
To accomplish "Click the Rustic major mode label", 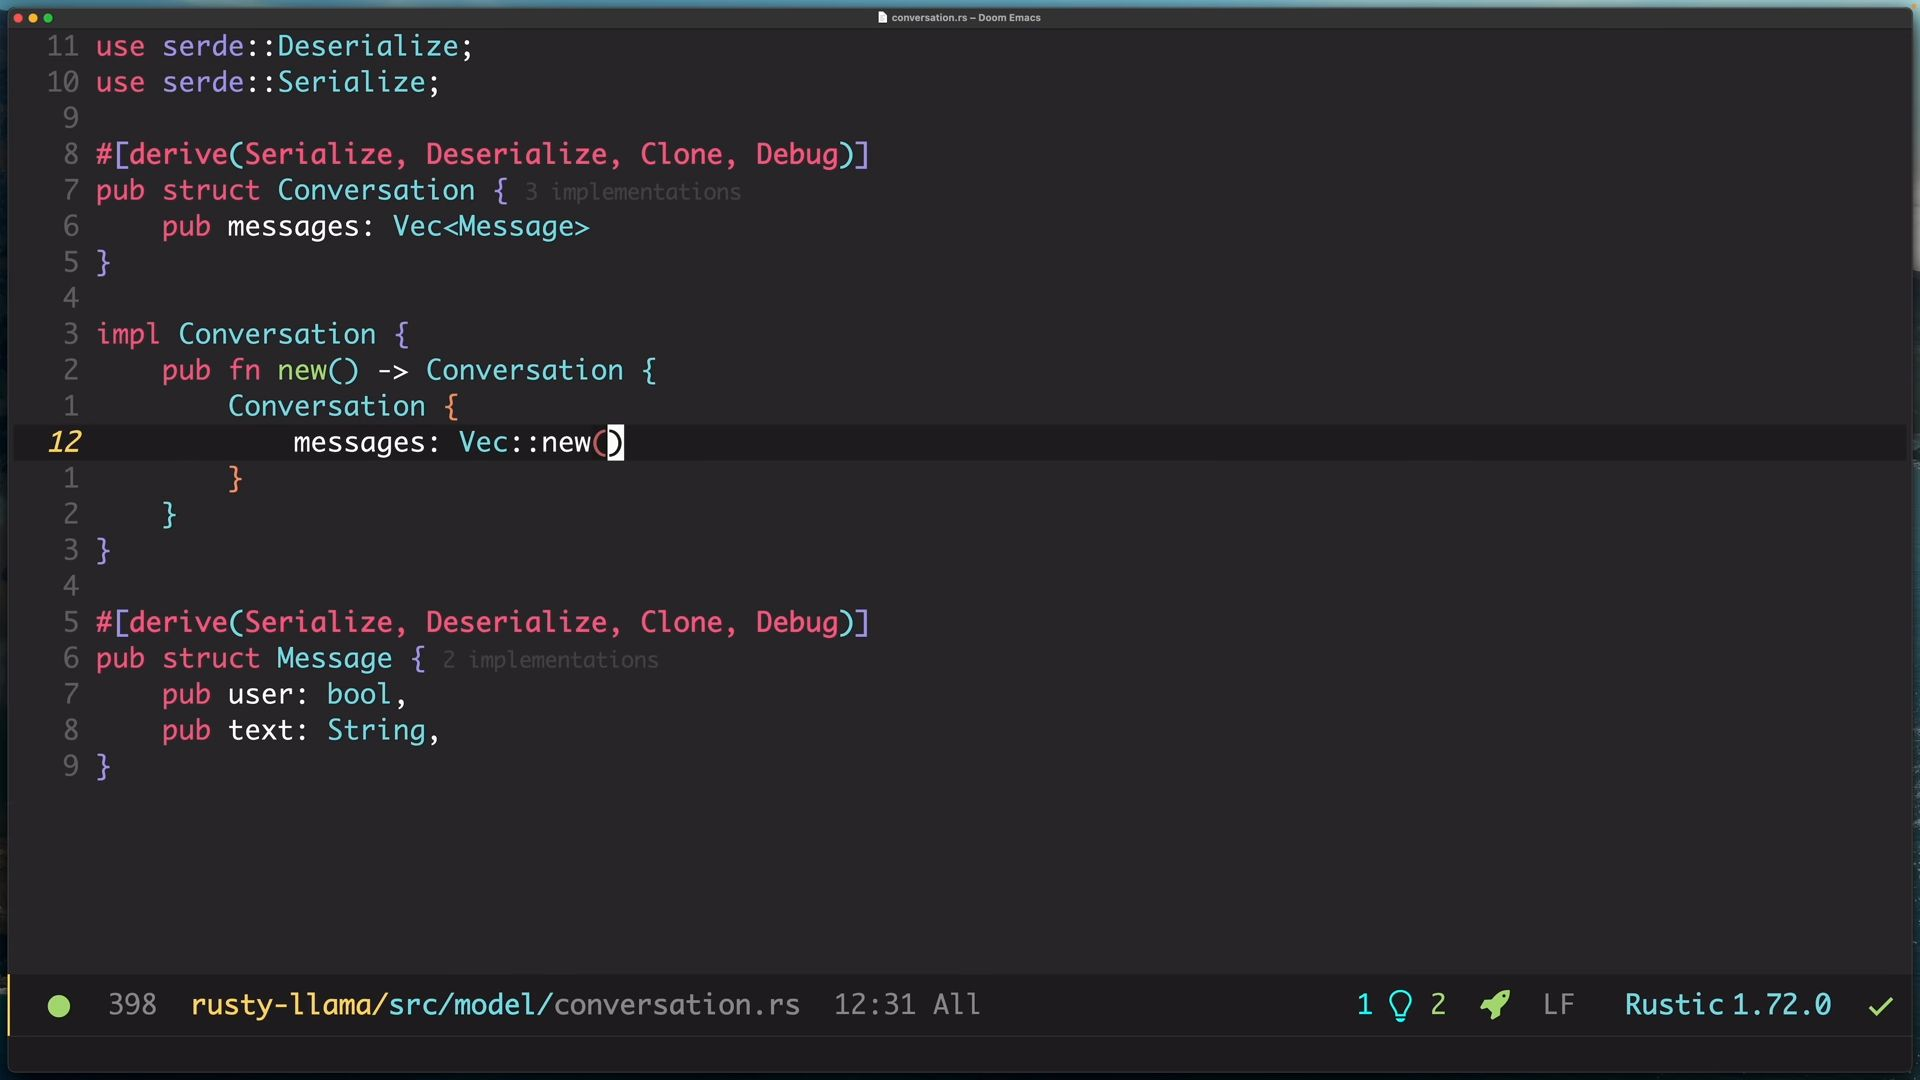I will (x=1673, y=1005).
